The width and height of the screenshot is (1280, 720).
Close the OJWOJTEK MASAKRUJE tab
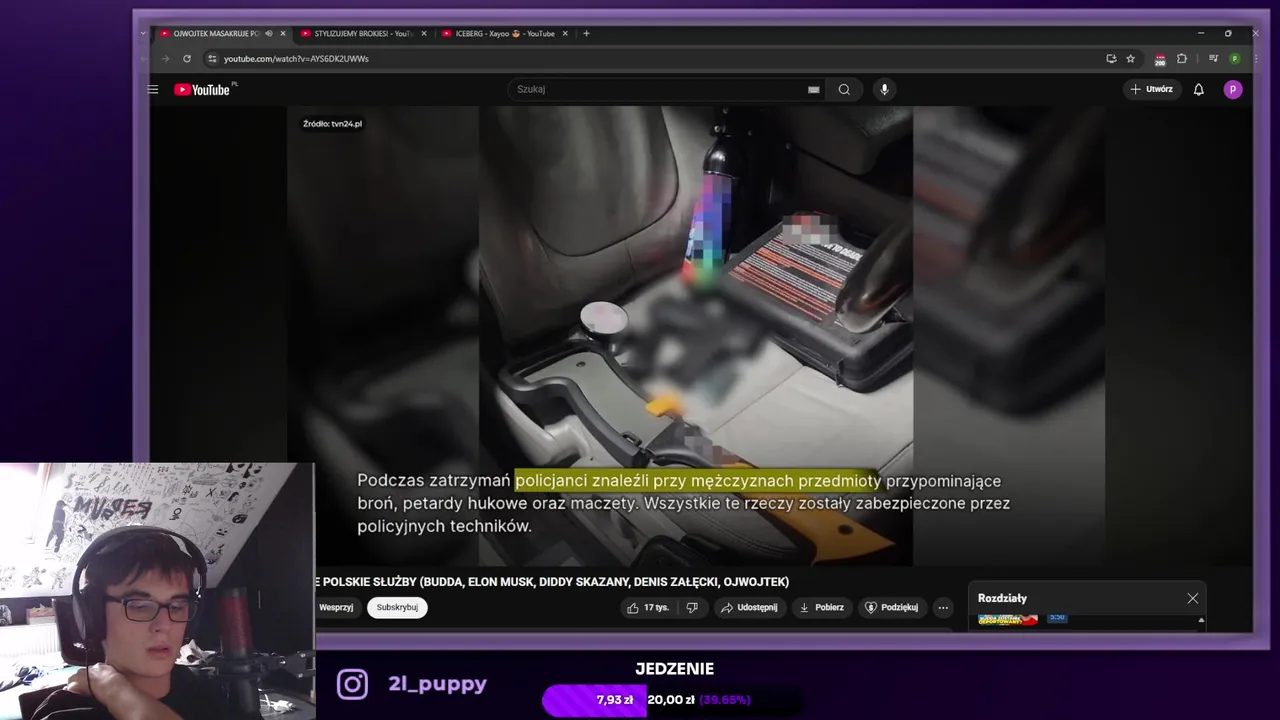[283, 33]
